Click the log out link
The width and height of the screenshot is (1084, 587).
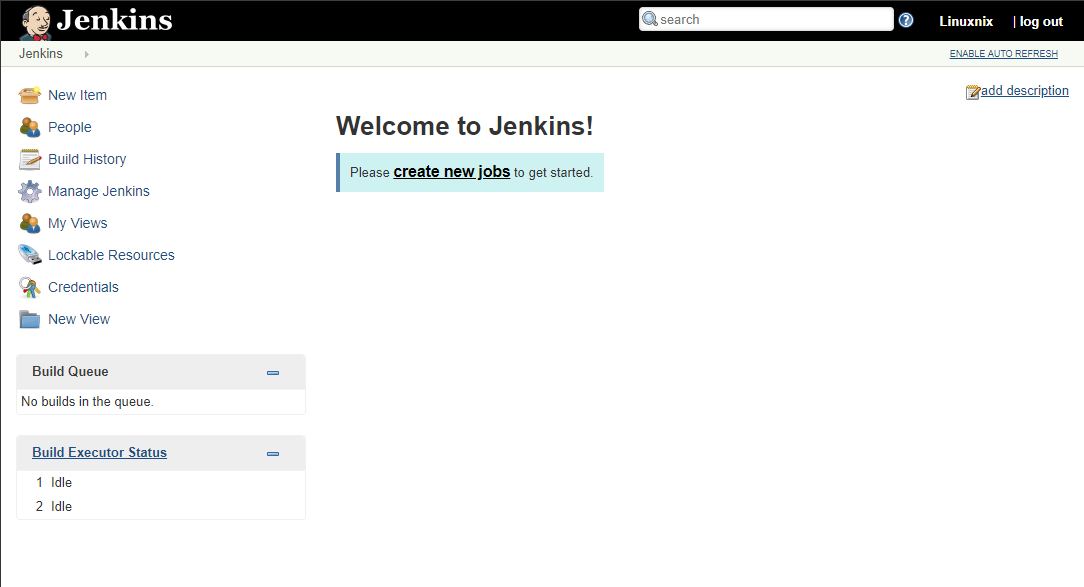[x=1041, y=21]
